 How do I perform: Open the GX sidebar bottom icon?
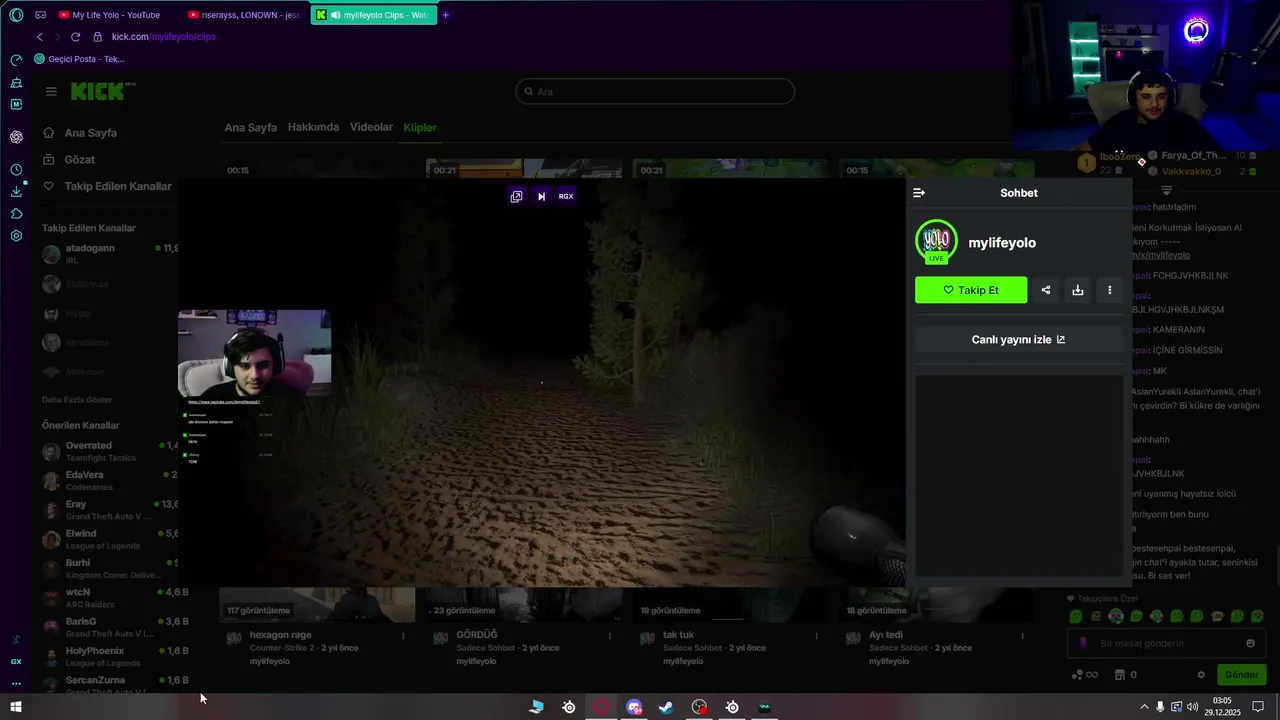pos(16,661)
